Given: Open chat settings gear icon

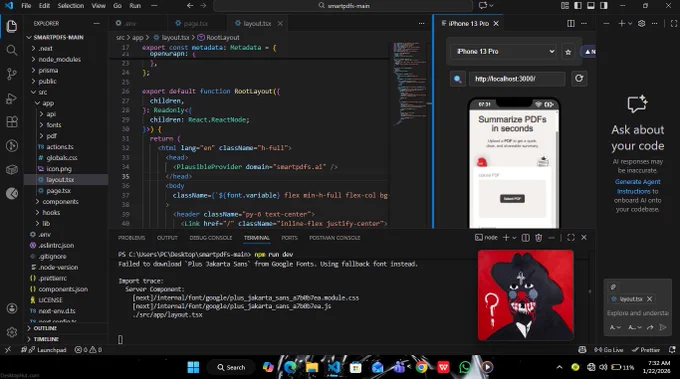Looking at the screenshot, I should 641,23.
